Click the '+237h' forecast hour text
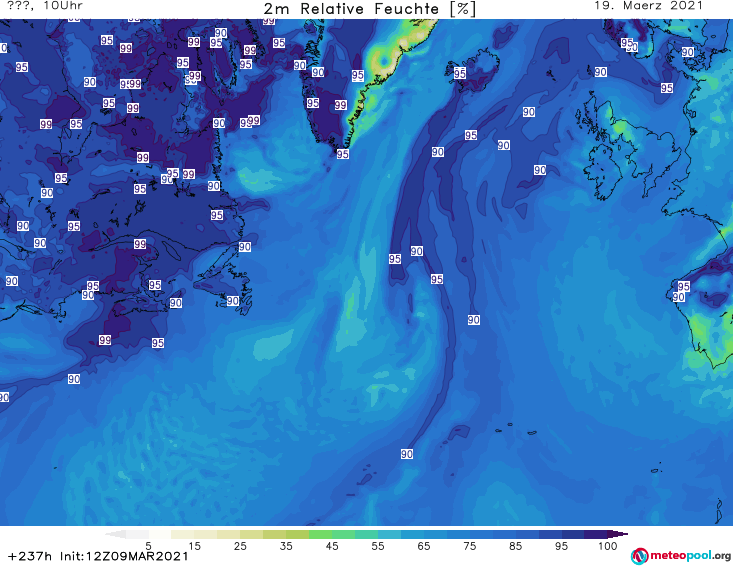The image size is (733, 566). [x=30, y=556]
